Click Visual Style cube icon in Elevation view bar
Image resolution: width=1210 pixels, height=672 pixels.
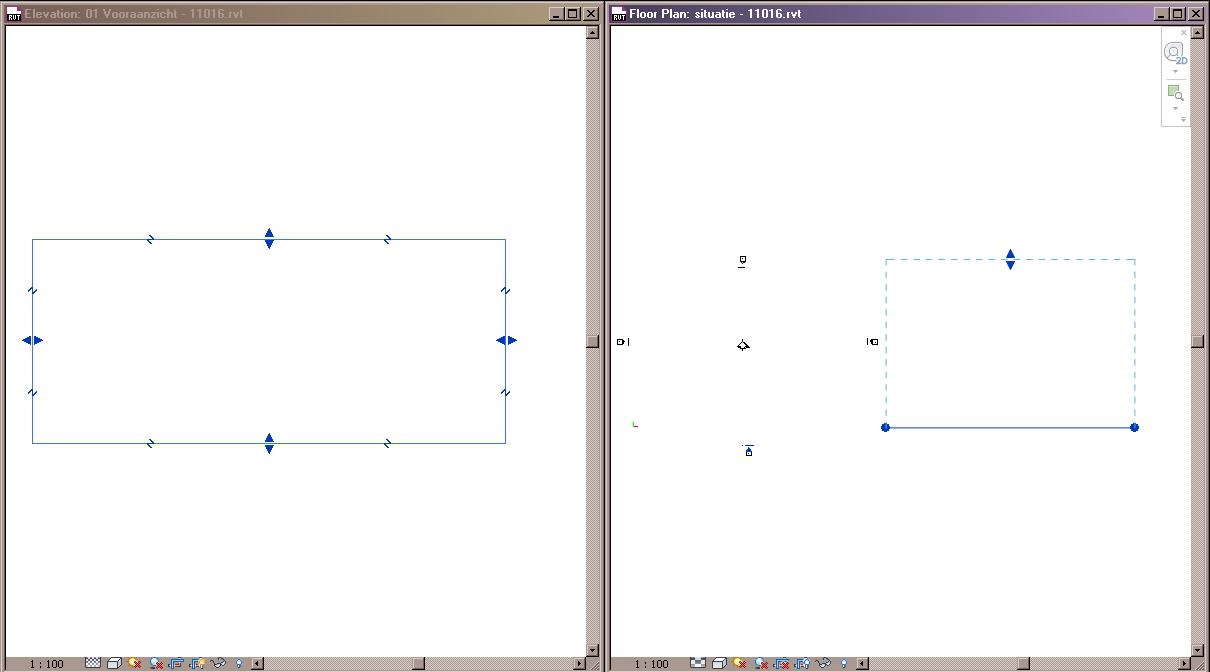click(x=114, y=663)
